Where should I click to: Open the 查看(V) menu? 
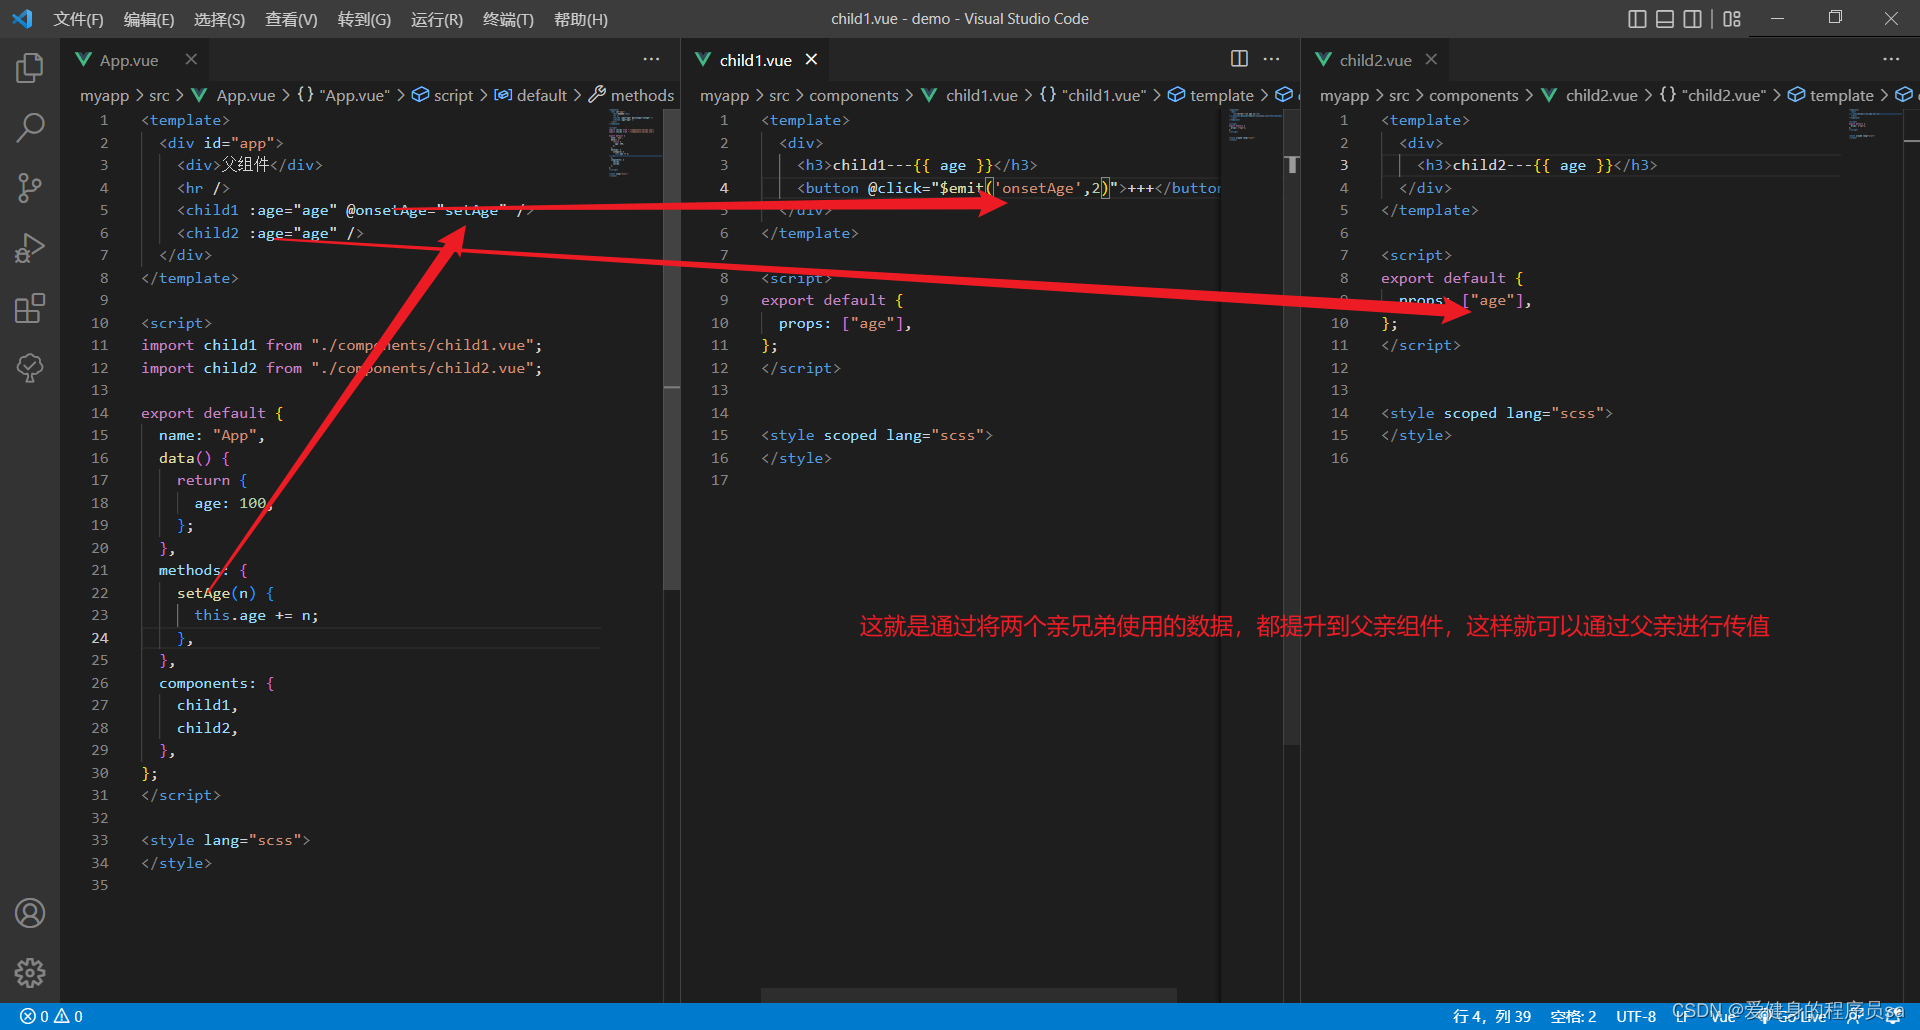tap(291, 19)
